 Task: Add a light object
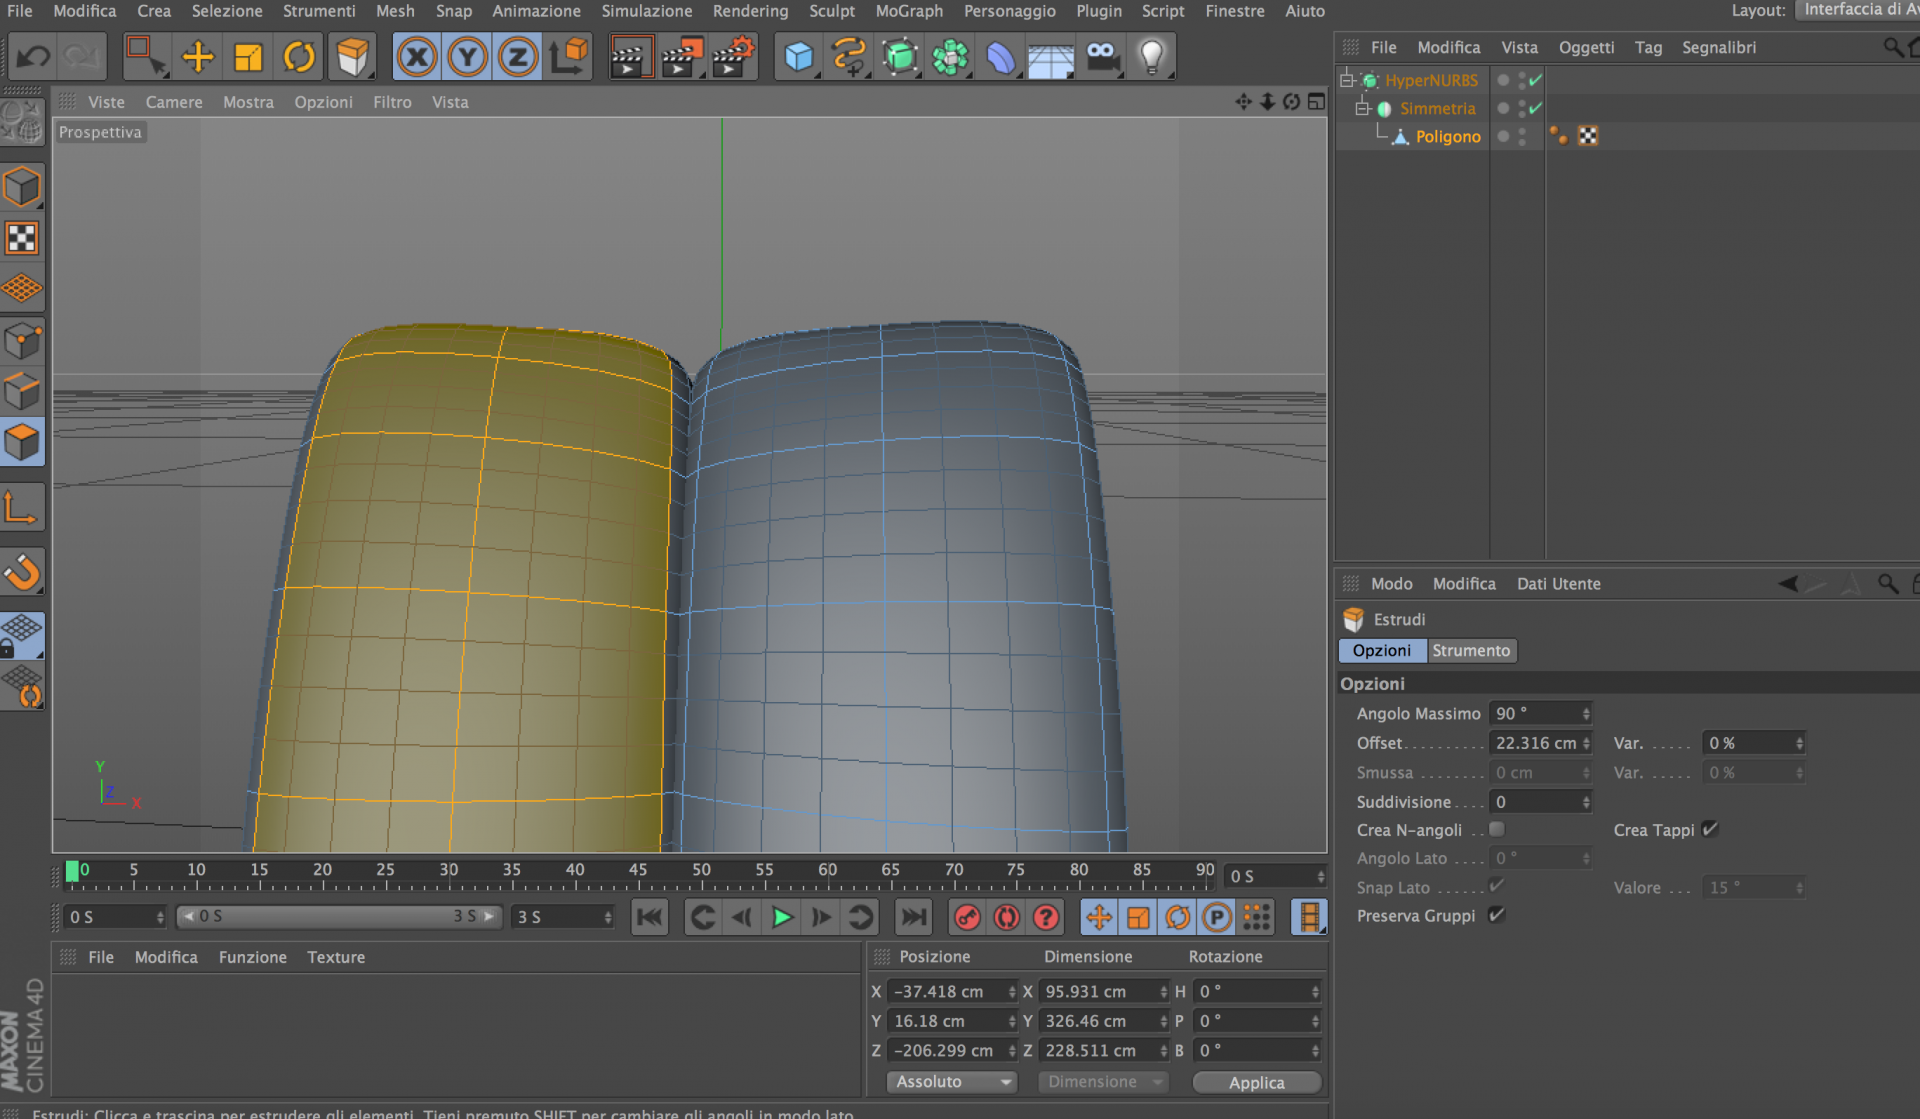click(x=1152, y=57)
